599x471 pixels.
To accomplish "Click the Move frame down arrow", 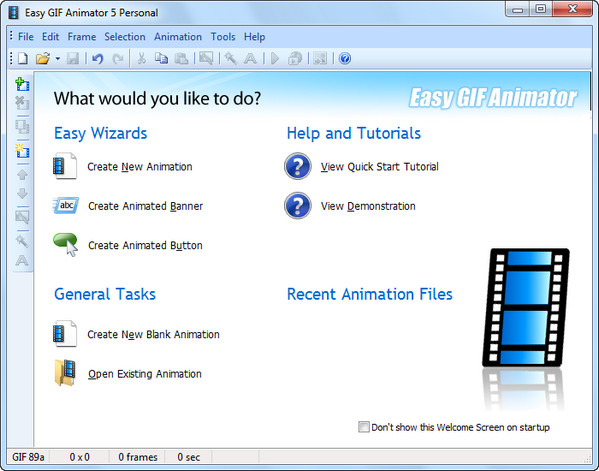I will (22, 193).
